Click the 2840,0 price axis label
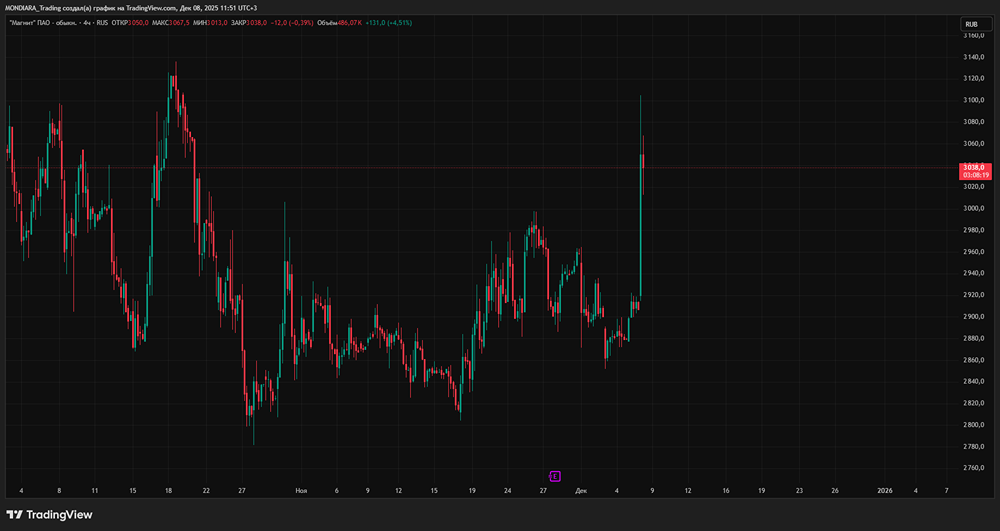The width and height of the screenshot is (1000, 531). pos(975,382)
